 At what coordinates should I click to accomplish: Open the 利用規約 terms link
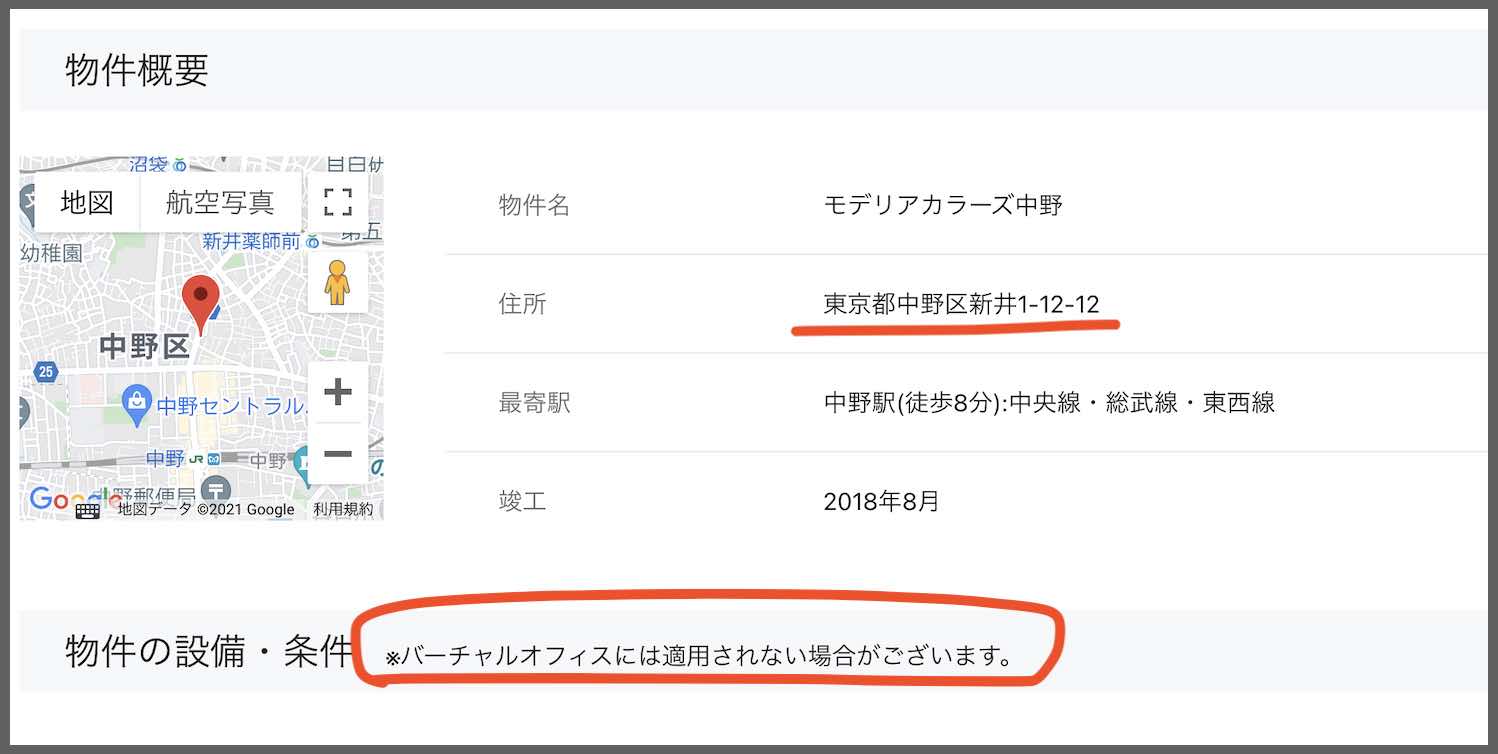344,510
